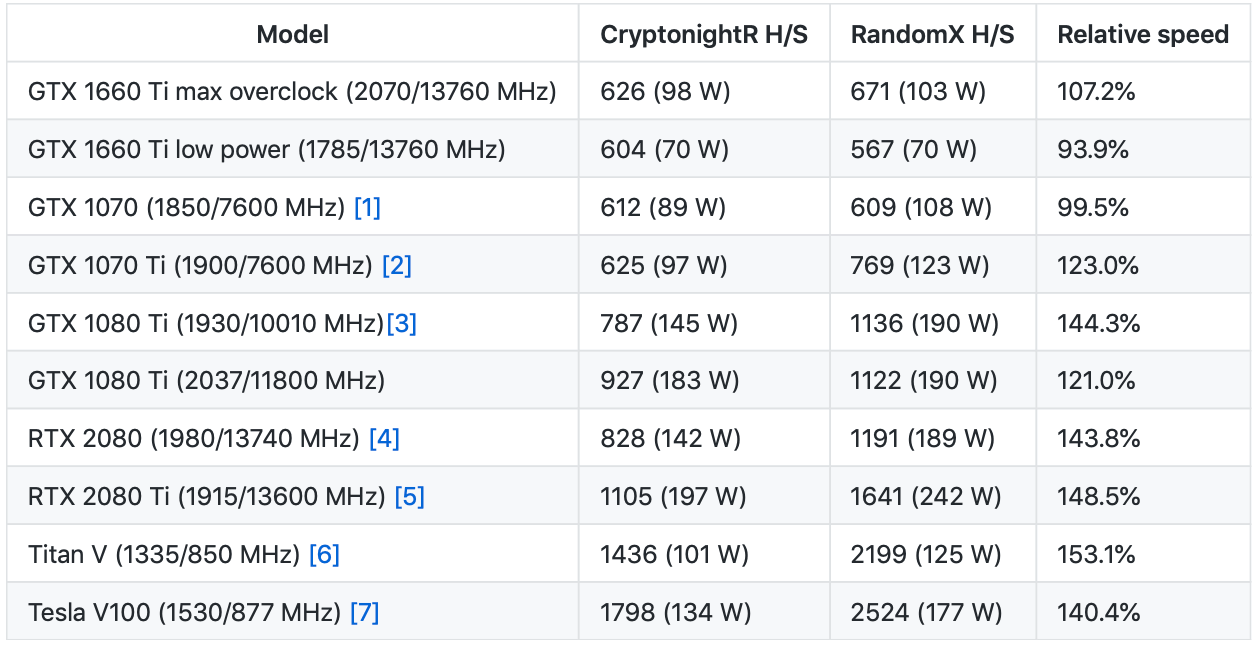Click the GTX 1080 Ti (2037/11800 MHz) cell
The image size is (1256, 645).
[x=207, y=381]
